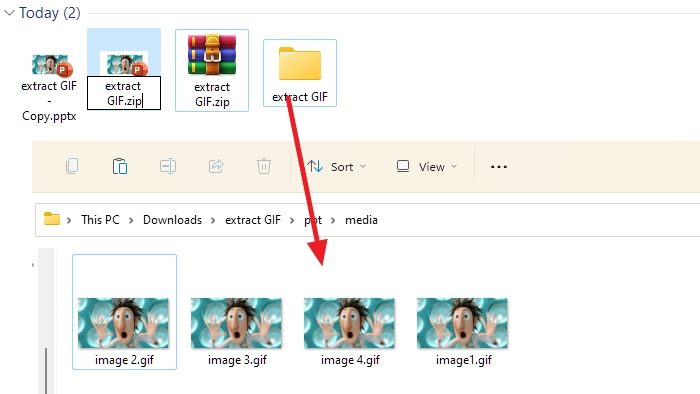The width and height of the screenshot is (700, 394).
Task: Click the Delete trash icon
Action: pos(264,166)
